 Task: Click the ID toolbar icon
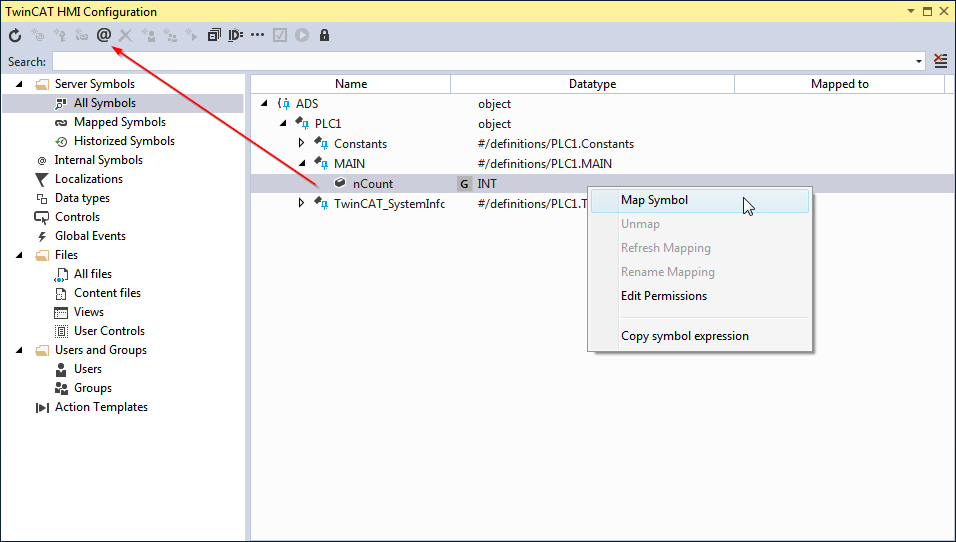tap(235, 35)
